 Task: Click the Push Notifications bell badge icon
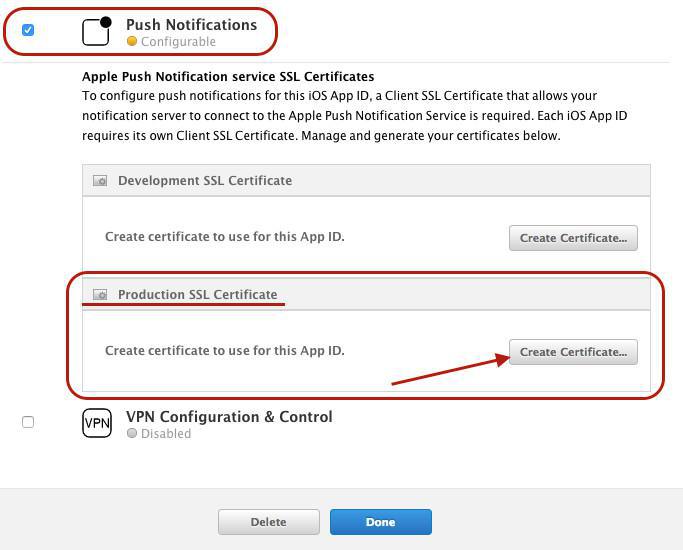point(96,31)
